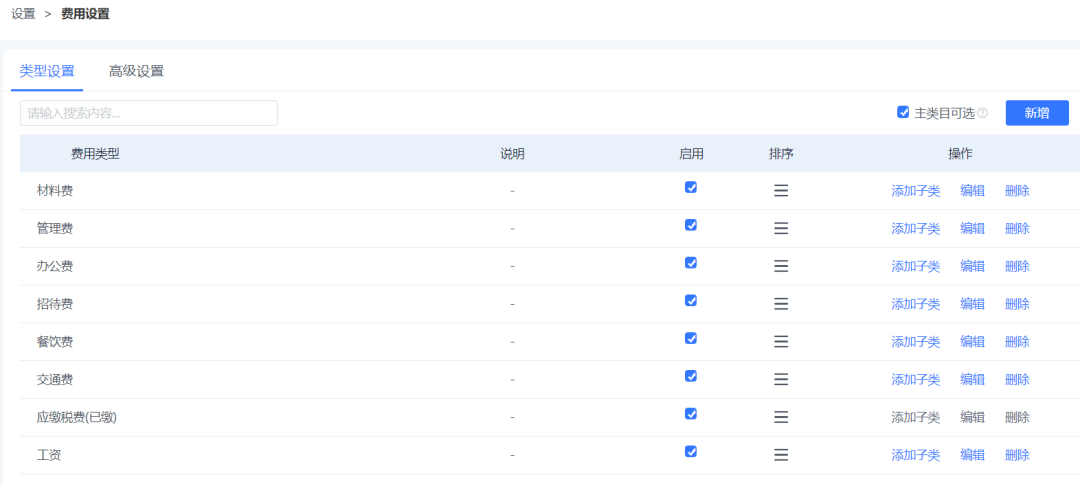Viewport: 1080px width, 486px height.
Task: Click the sort handle icon for 交通费
Action: 781,379
